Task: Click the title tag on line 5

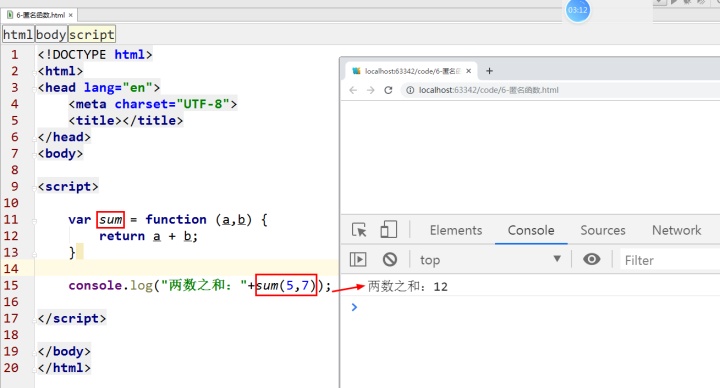Action: (x=126, y=121)
